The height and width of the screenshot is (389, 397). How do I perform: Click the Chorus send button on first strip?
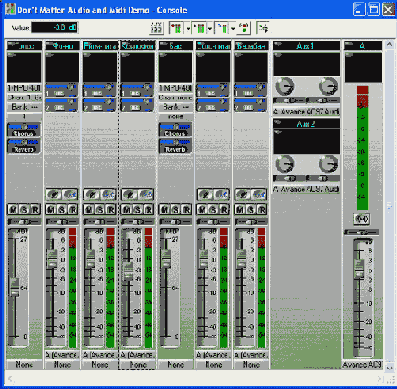coord(24,133)
